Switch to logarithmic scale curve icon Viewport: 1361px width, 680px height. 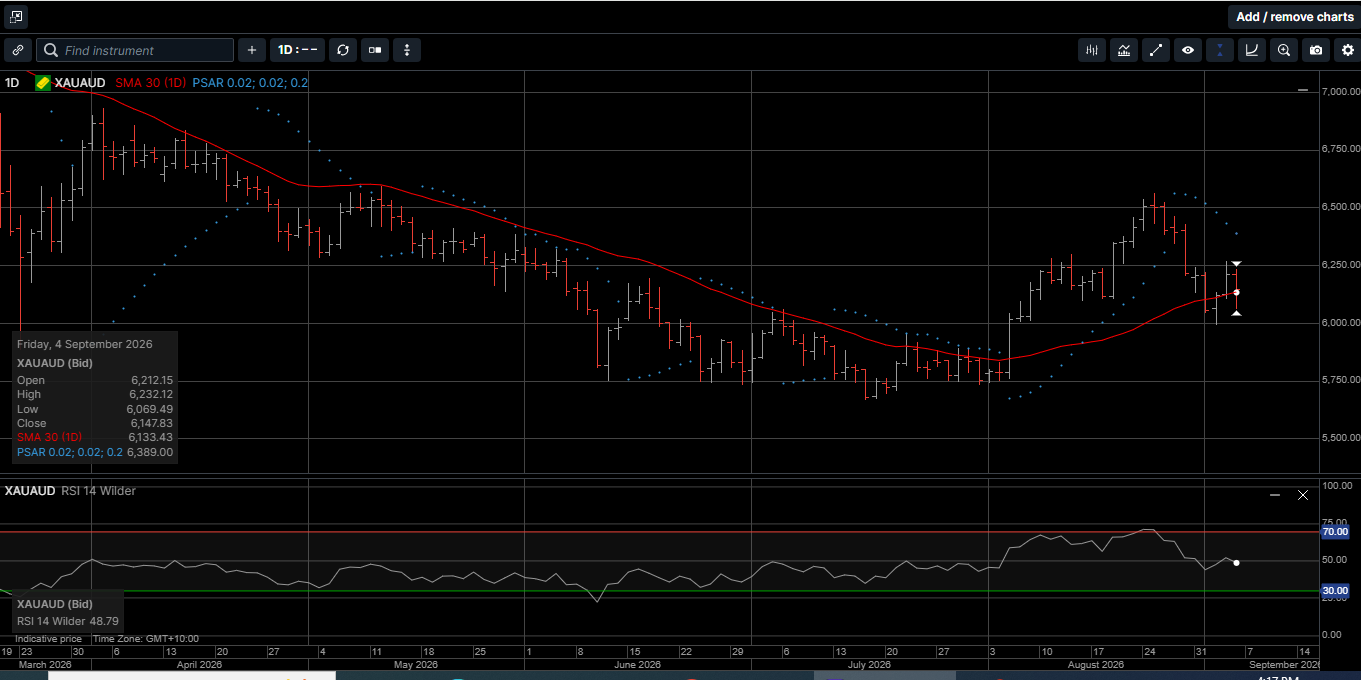click(1252, 50)
